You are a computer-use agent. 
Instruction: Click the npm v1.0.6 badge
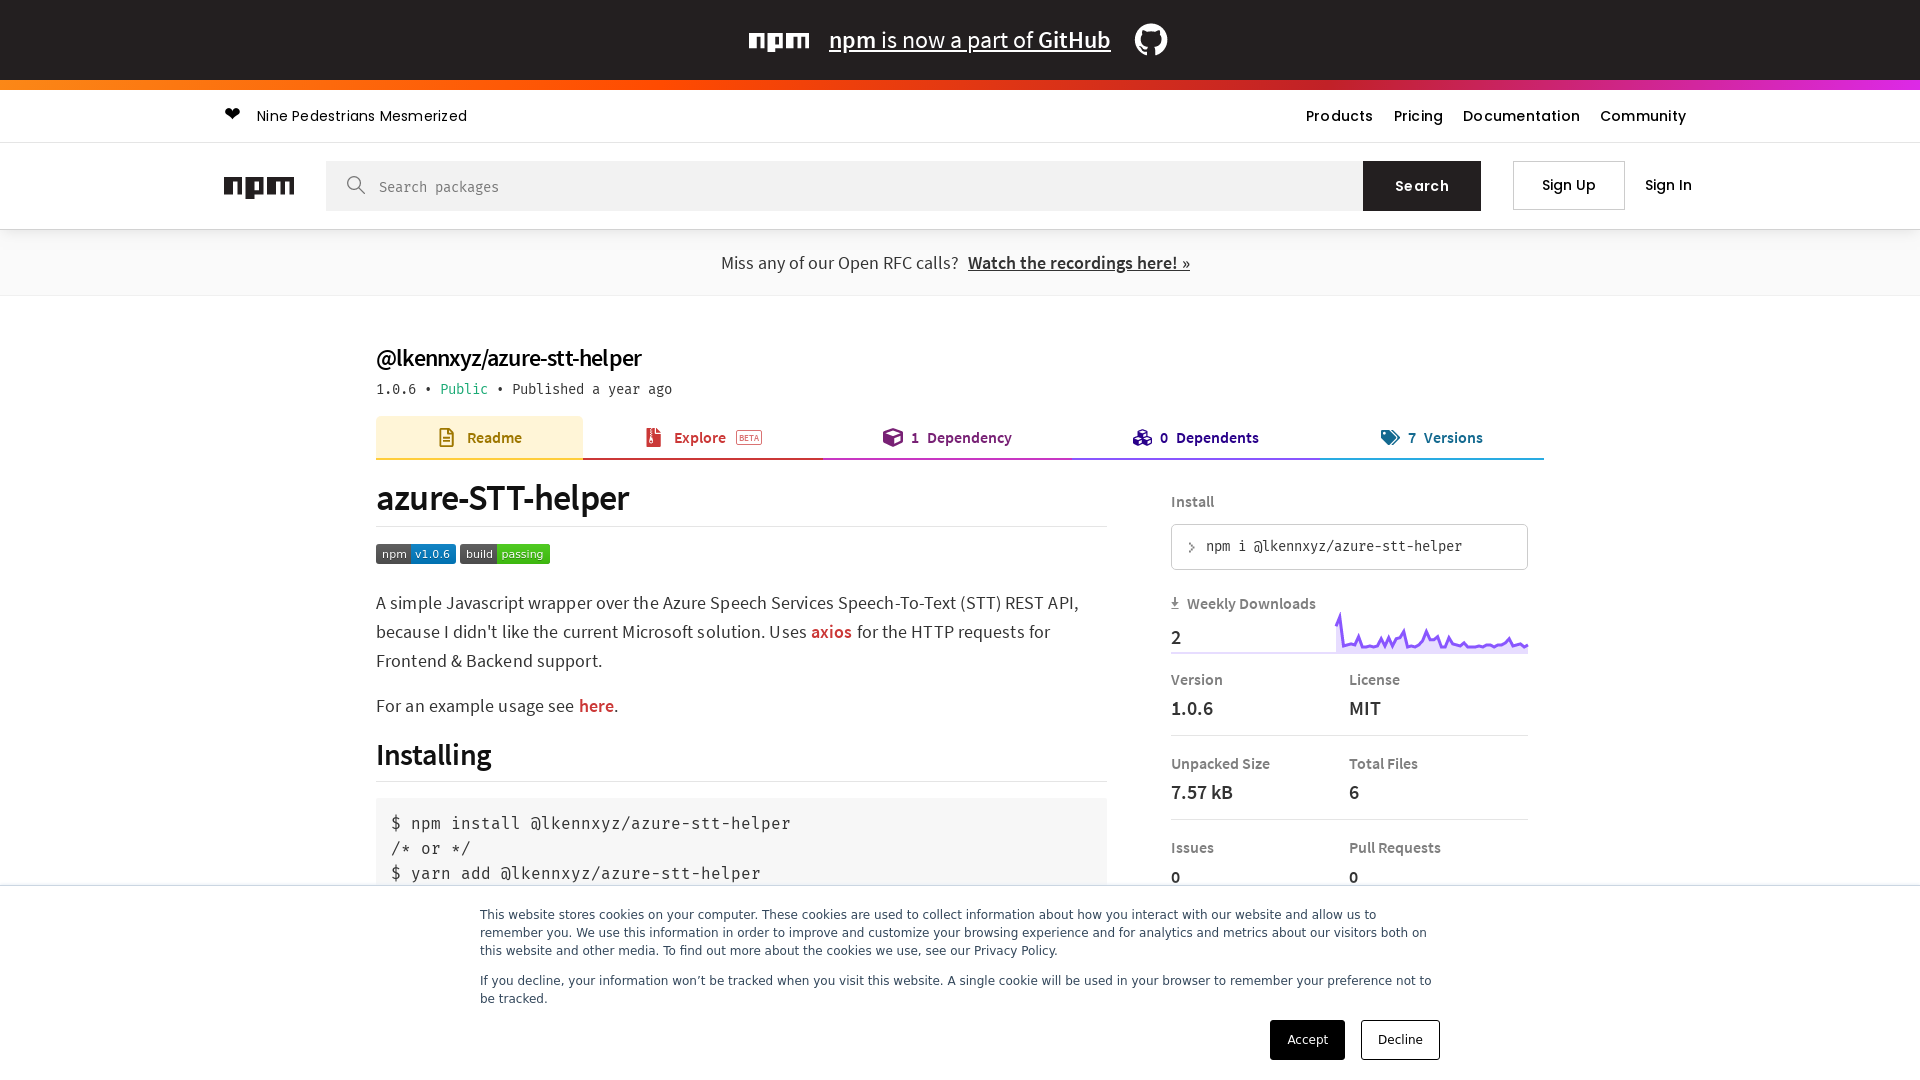(x=416, y=554)
